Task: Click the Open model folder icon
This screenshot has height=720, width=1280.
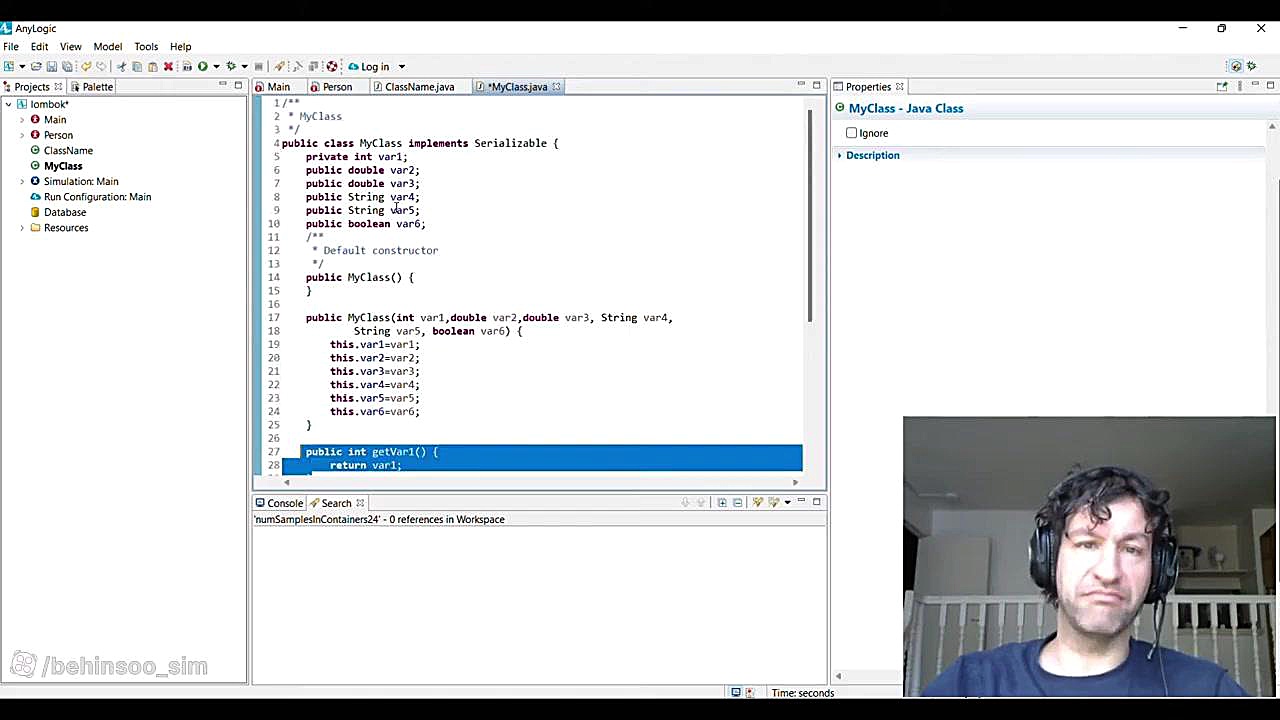Action: point(36,67)
